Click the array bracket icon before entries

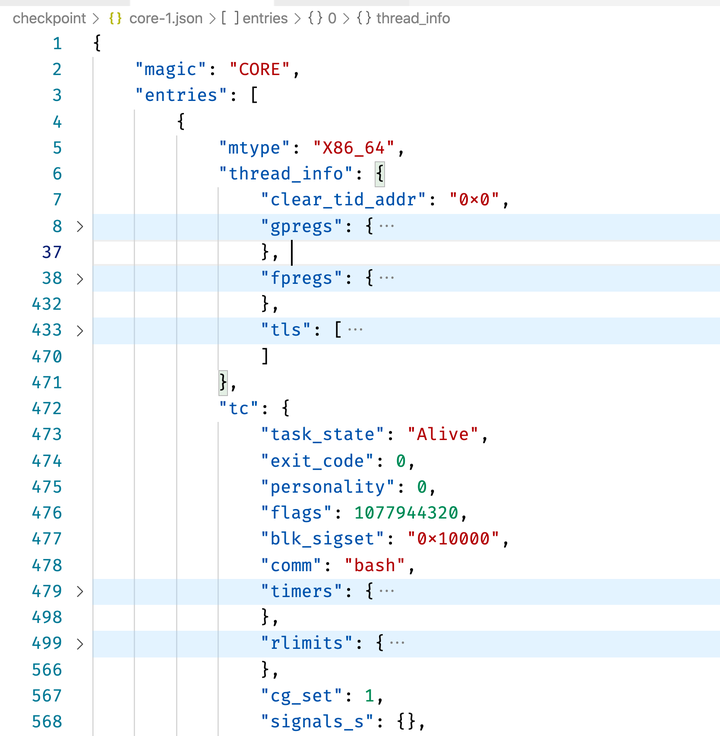pyautogui.click(x=230, y=18)
